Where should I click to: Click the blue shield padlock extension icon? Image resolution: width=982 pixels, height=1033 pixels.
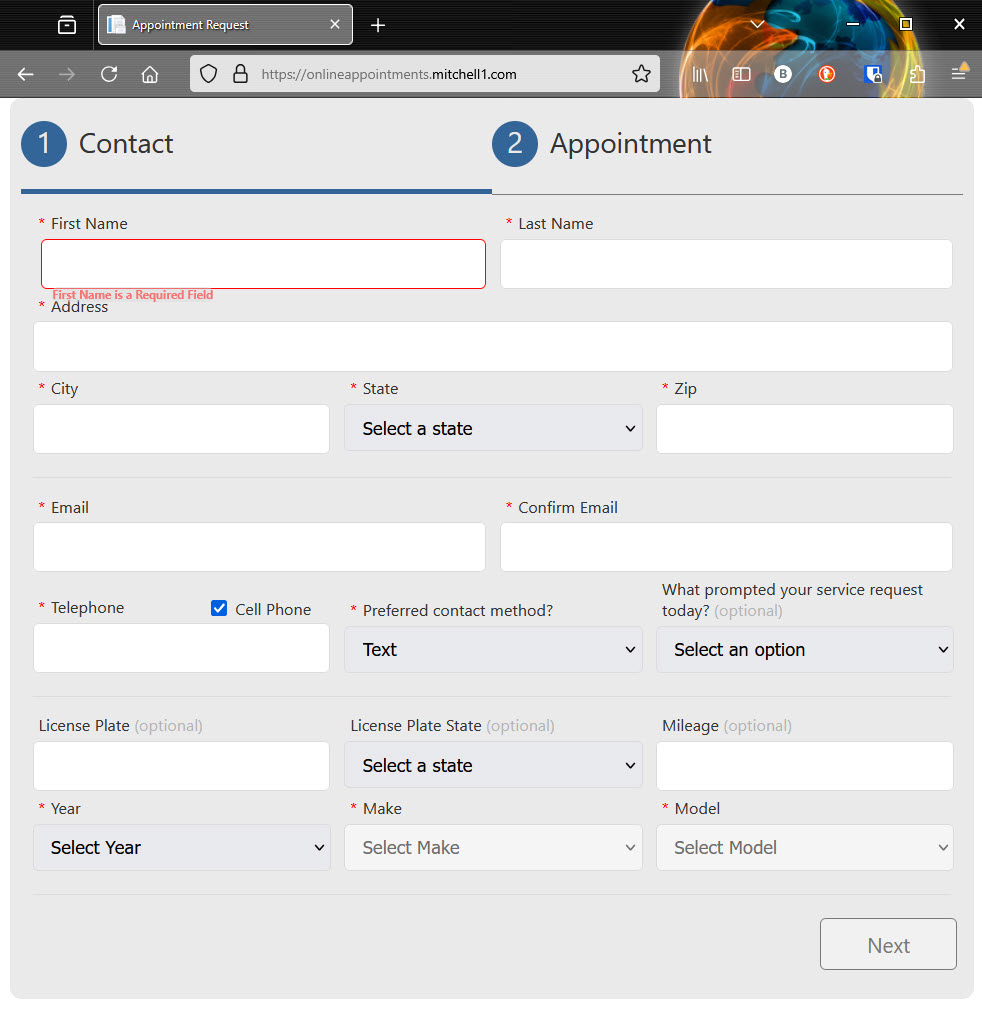tap(873, 74)
